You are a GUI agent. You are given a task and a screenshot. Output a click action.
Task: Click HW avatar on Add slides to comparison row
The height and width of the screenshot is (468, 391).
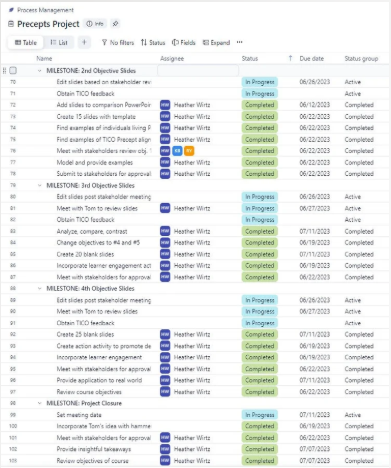[x=165, y=105]
